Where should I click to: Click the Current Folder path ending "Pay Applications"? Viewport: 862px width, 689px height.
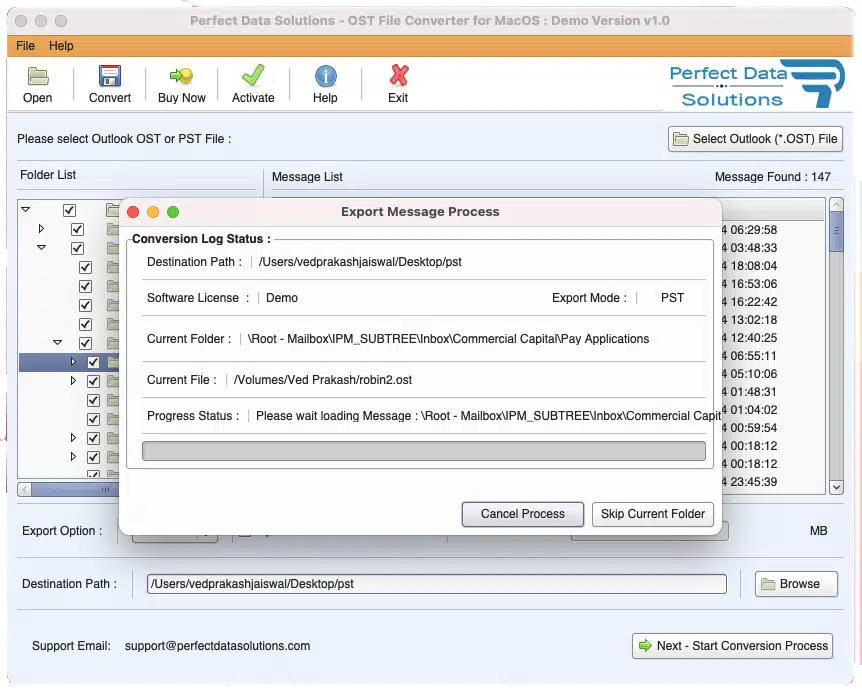pos(448,339)
